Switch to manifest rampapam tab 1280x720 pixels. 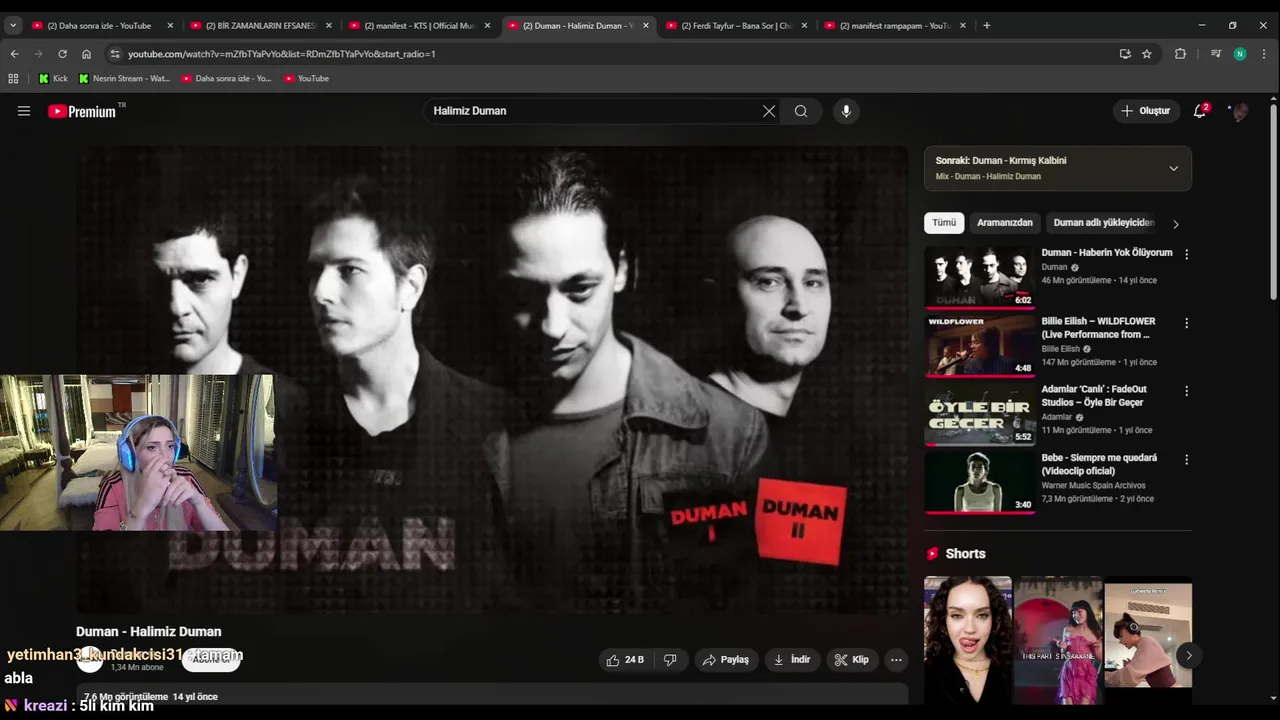click(895, 26)
